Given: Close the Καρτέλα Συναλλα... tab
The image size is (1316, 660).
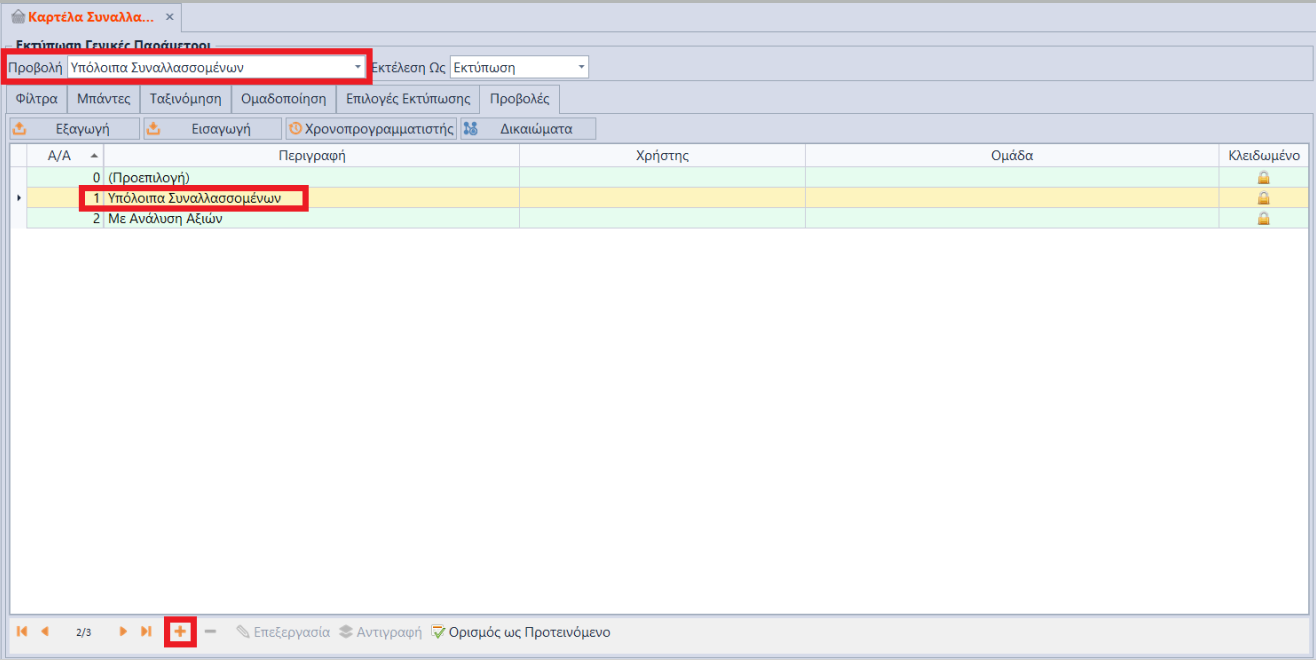Looking at the screenshot, I should [x=170, y=18].
